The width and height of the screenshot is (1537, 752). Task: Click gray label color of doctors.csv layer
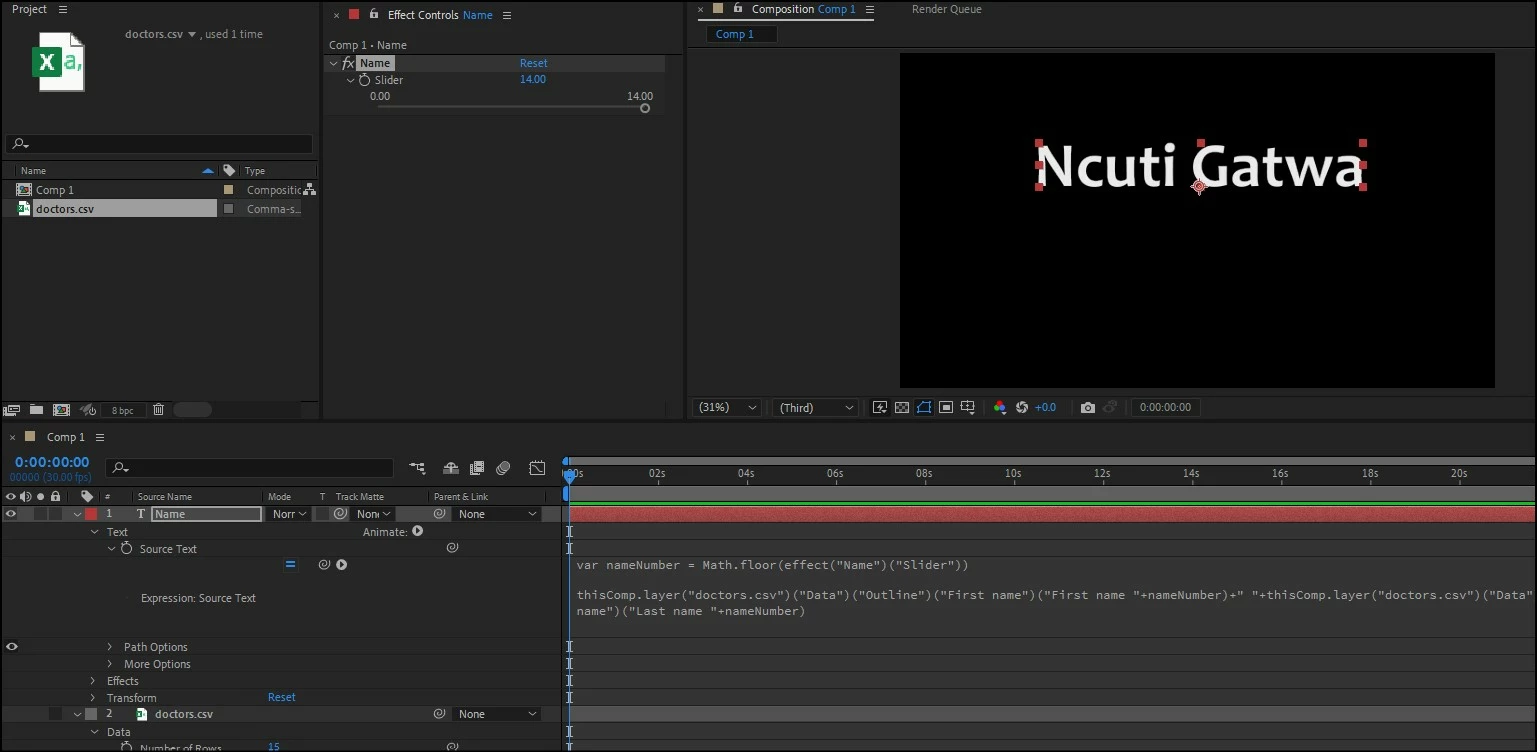[91, 714]
